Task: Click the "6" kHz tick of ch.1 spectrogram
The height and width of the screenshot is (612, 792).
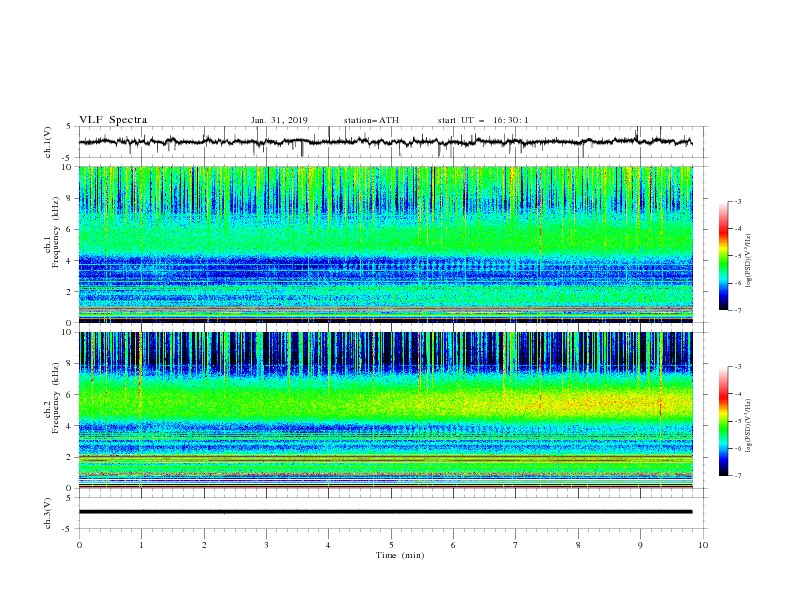Action: (x=70, y=229)
